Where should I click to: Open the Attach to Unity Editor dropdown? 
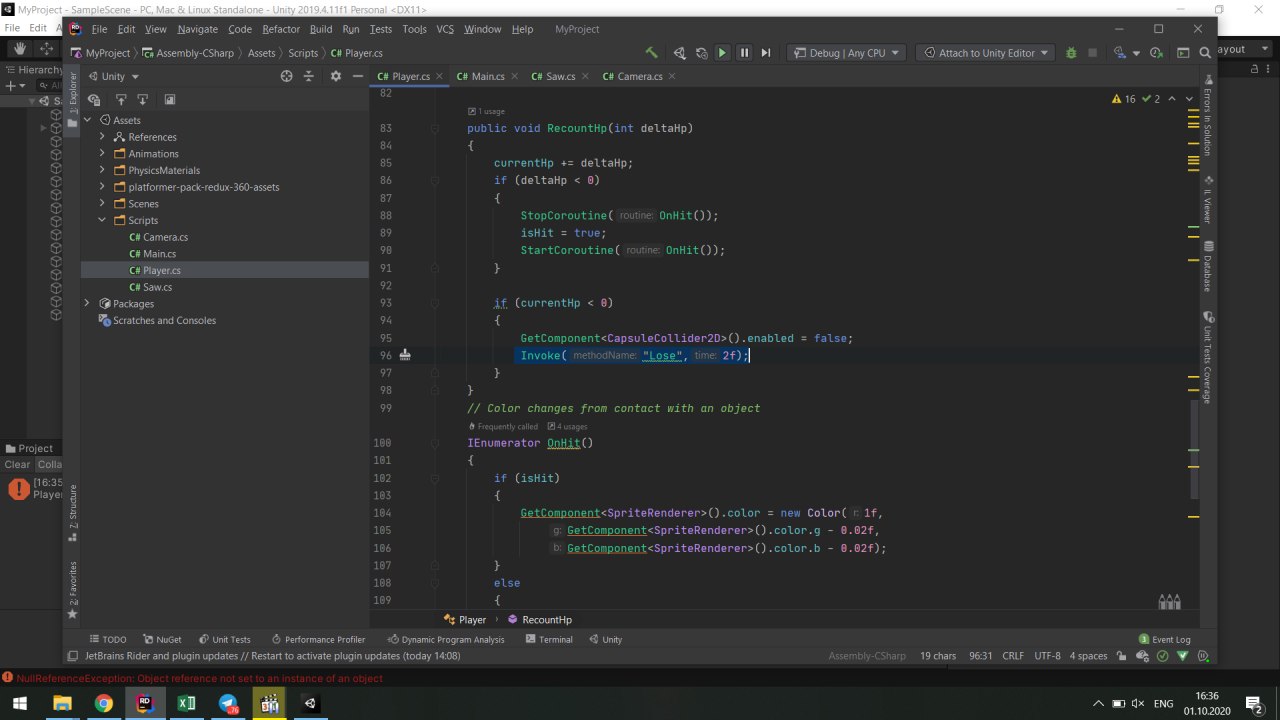click(986, 53)
